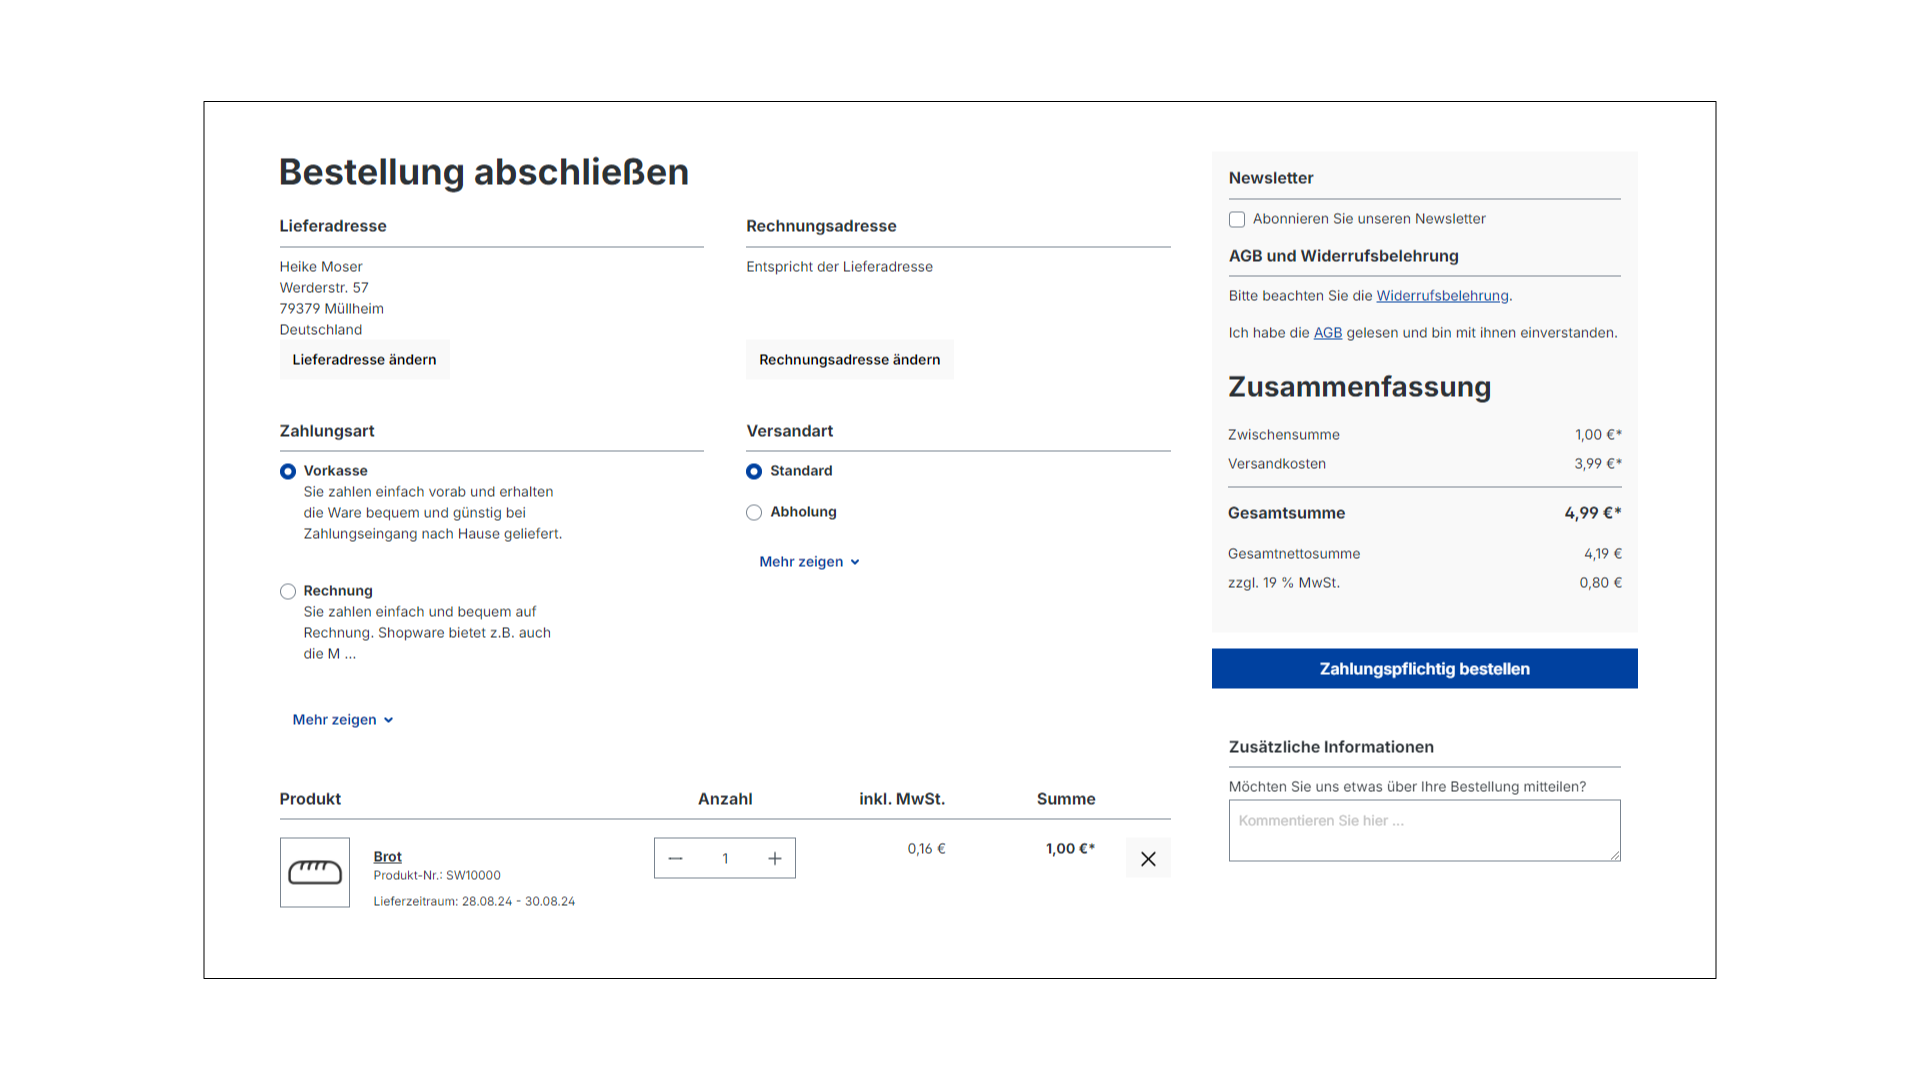Decrease the Brot quantity with minus icon
The width and height of the screenshot is (1920, 1080).
click(x=675, y=859)
